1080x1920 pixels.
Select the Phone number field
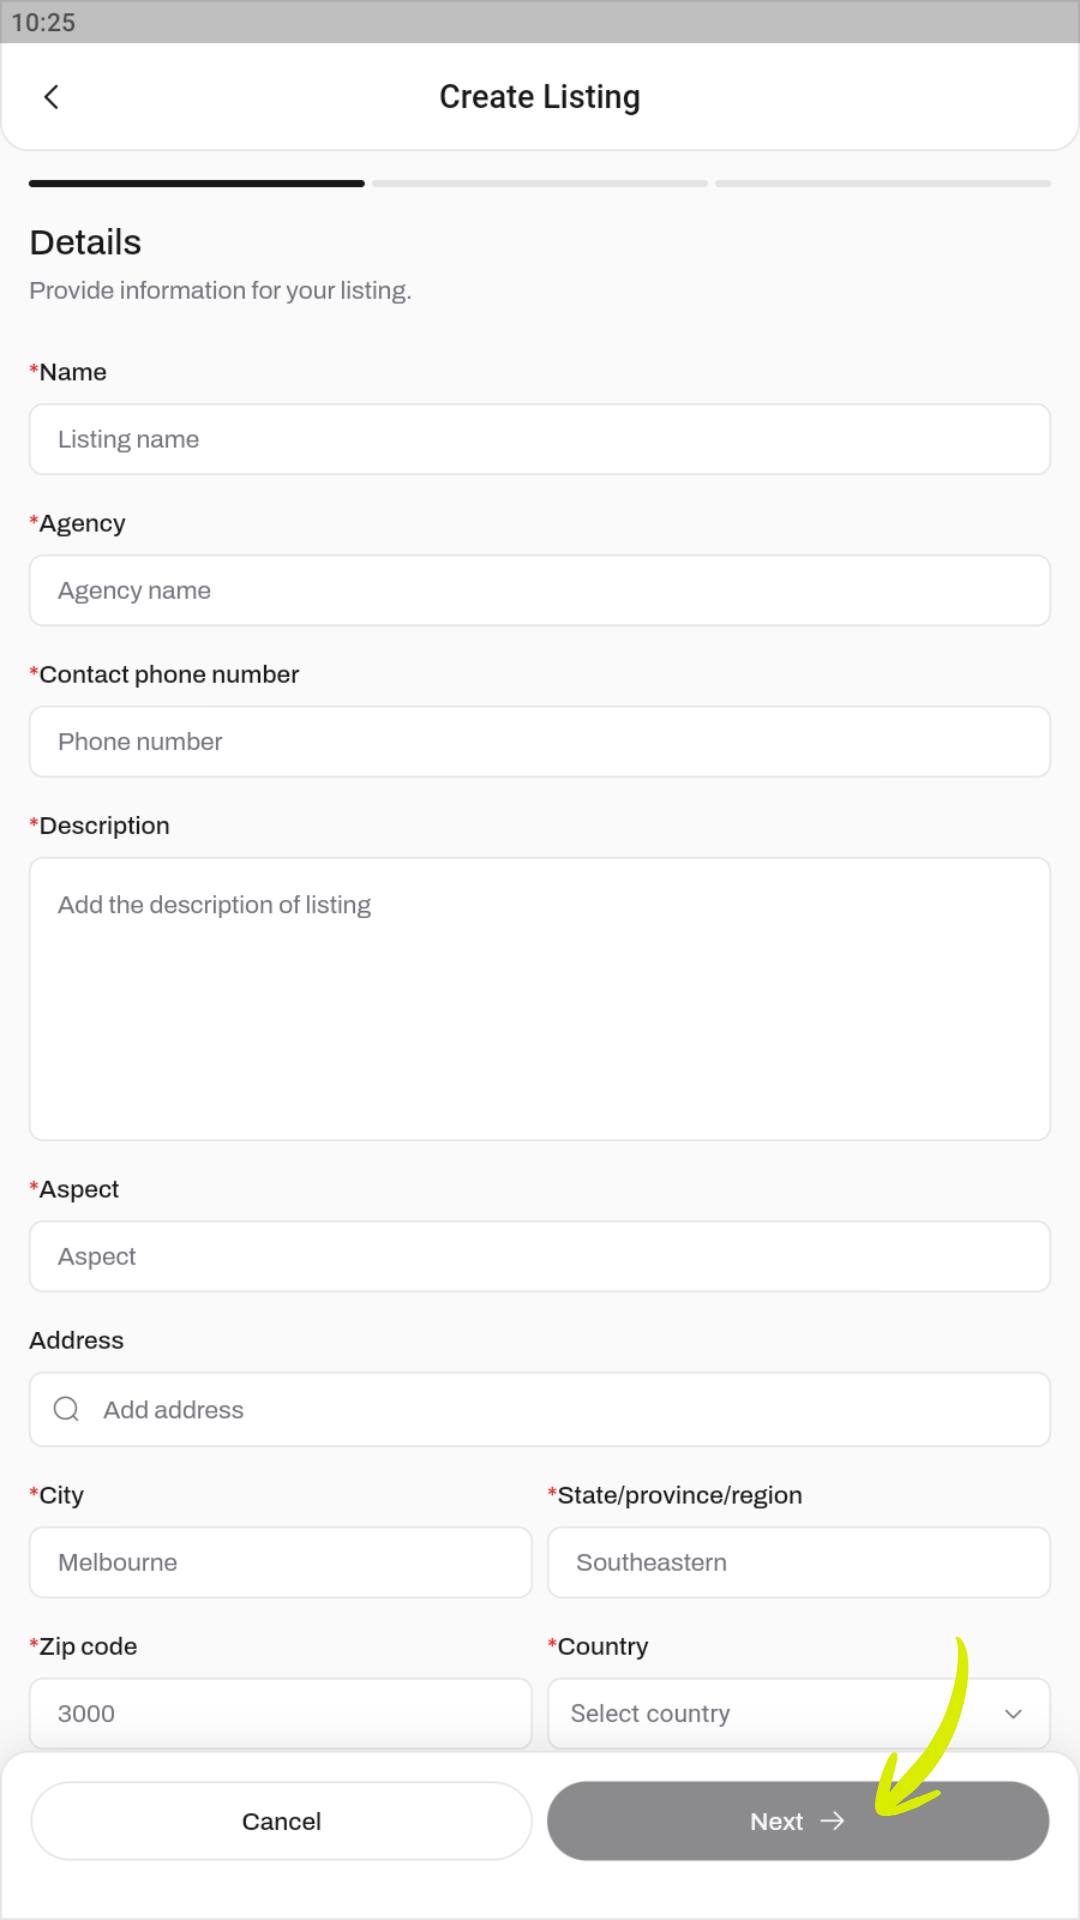click(540, 742)
